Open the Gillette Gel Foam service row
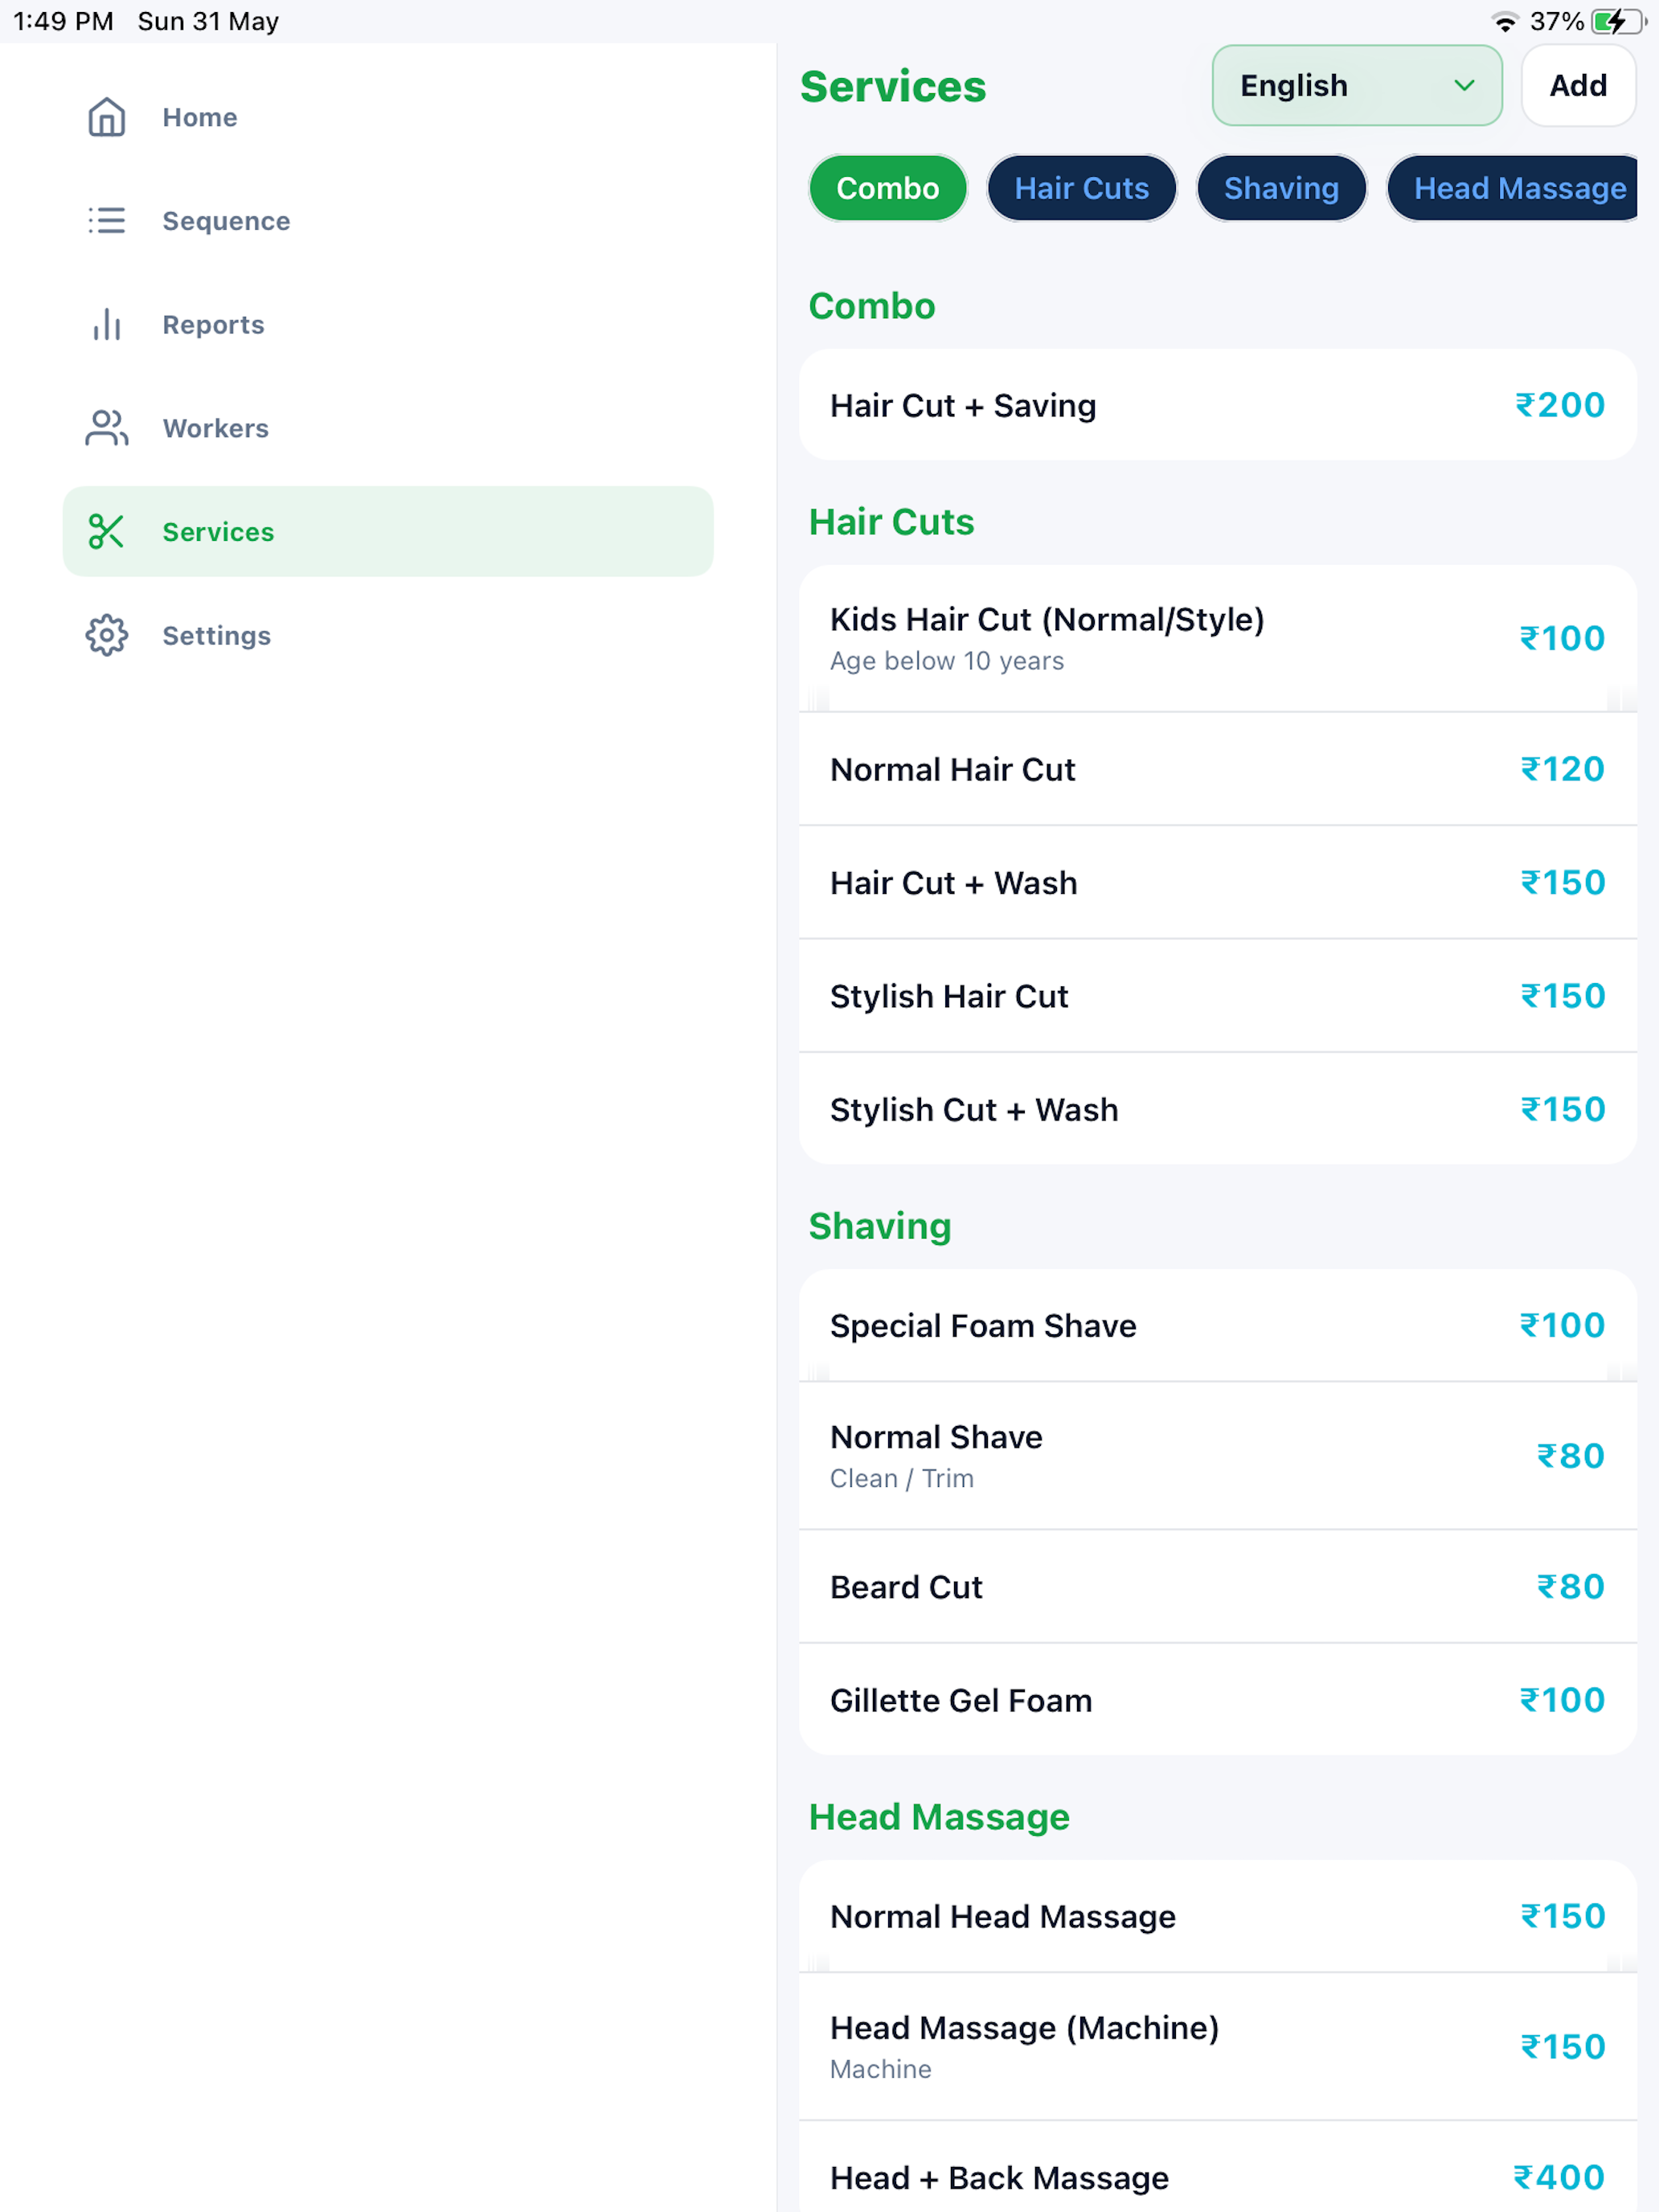Screen dimensions: 1659x2212 [x=1218, y=1700]
